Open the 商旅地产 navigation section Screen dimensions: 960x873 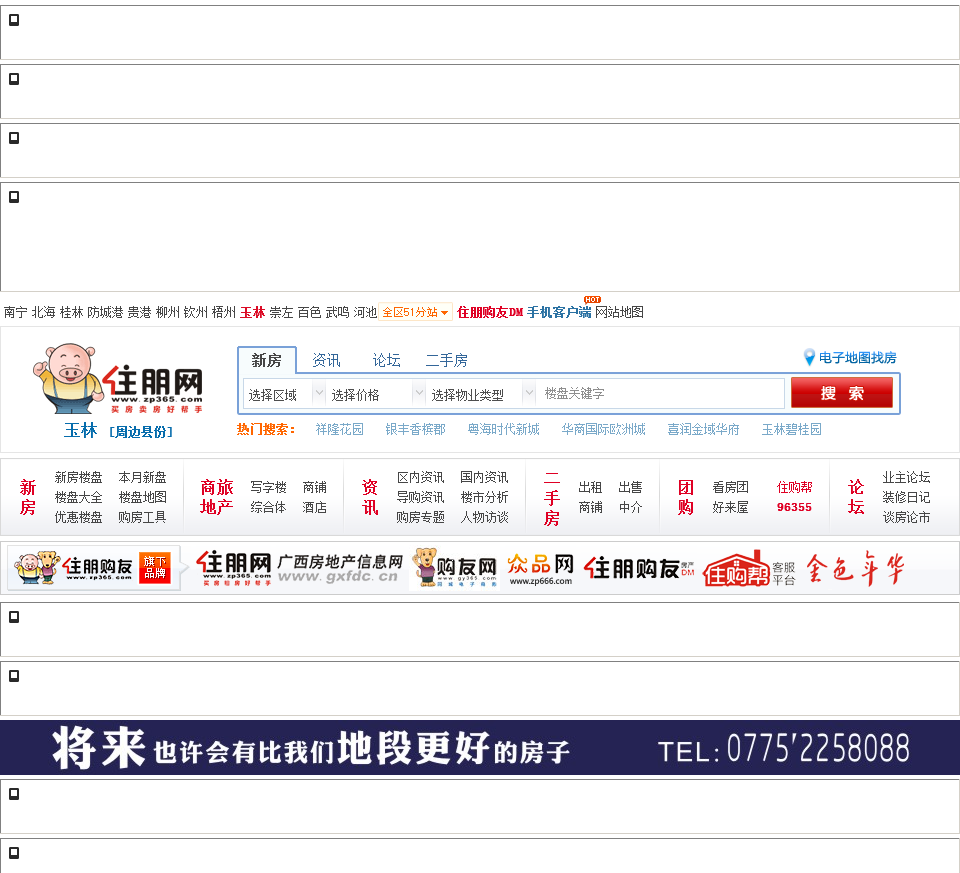[x=217, y=497]
